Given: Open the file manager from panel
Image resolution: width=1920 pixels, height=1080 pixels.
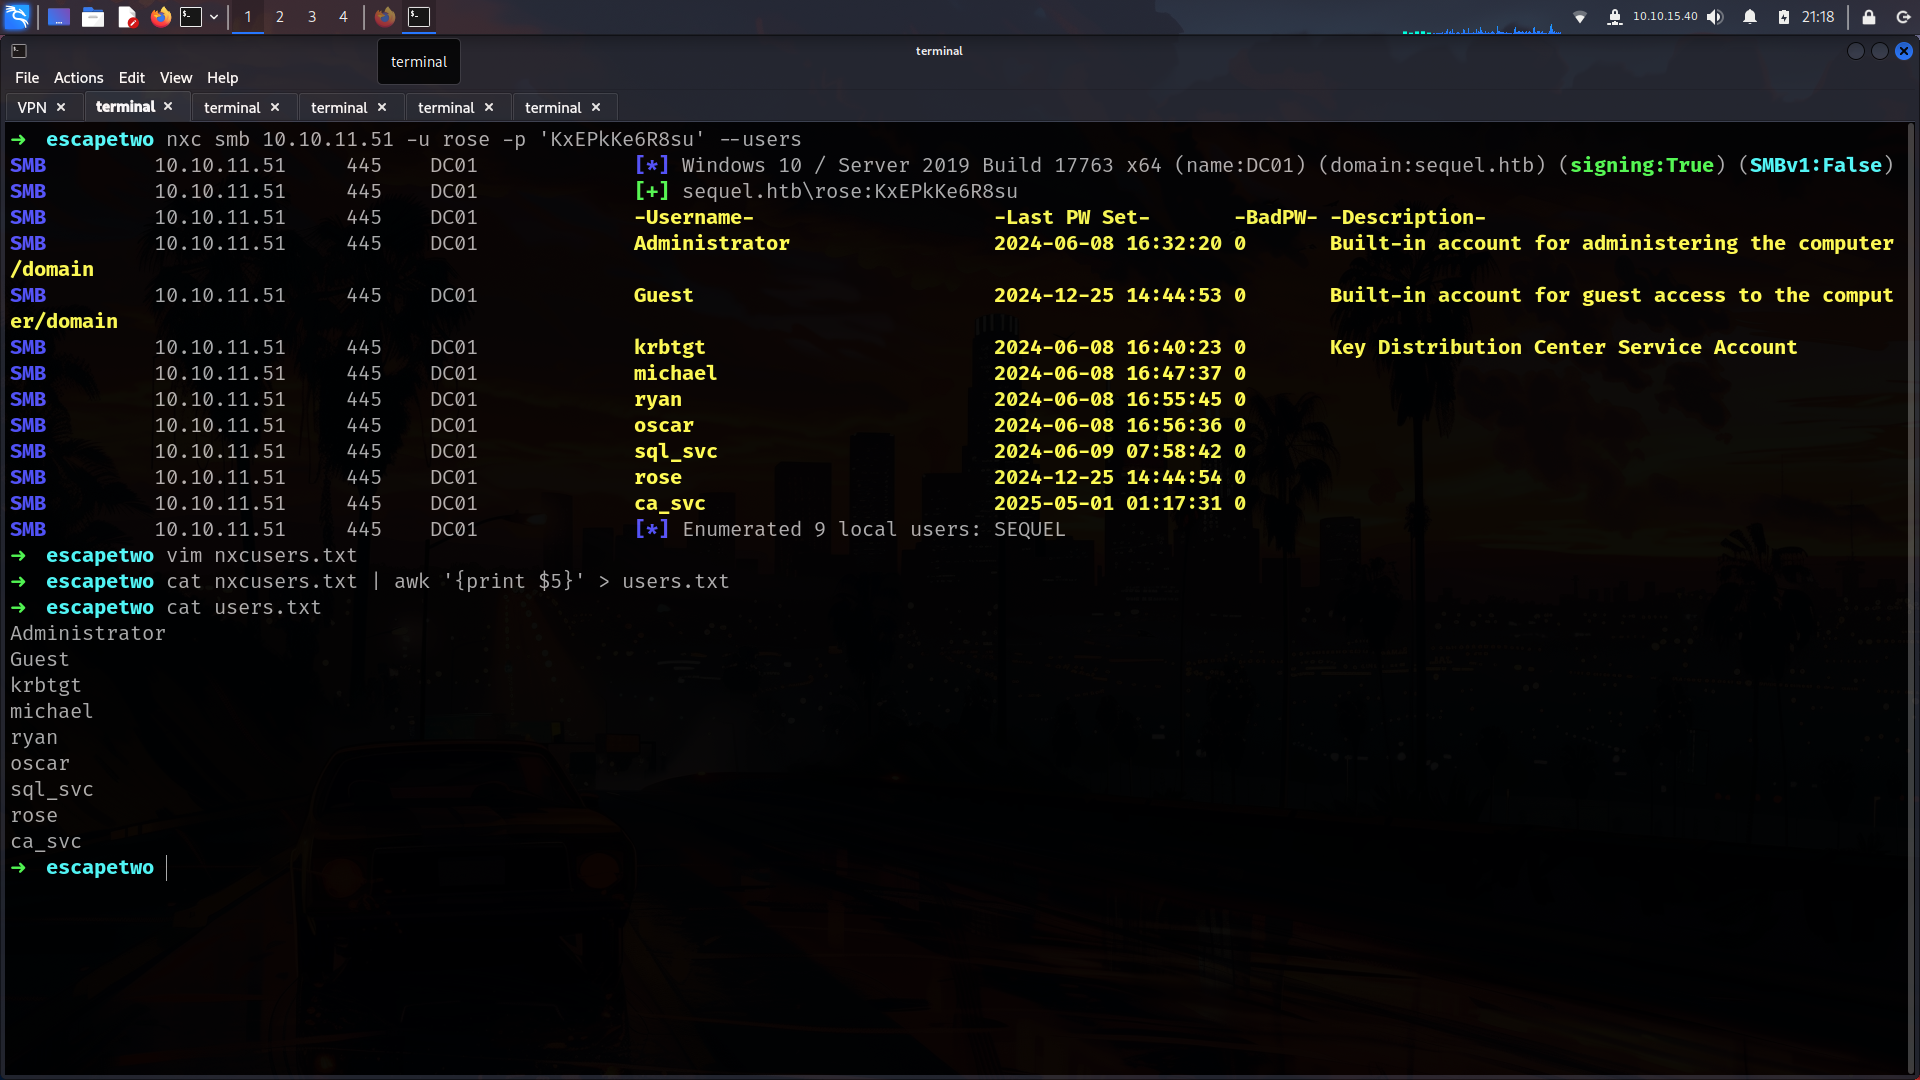Looking at the screenshot, I should pos(93,16).
